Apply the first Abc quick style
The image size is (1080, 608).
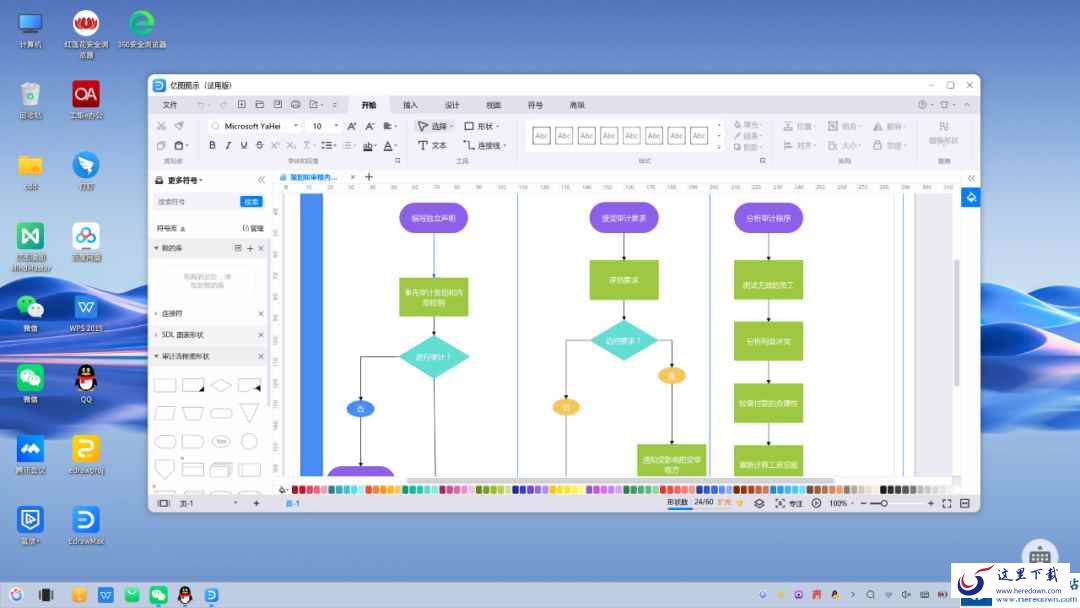[541, 136]
